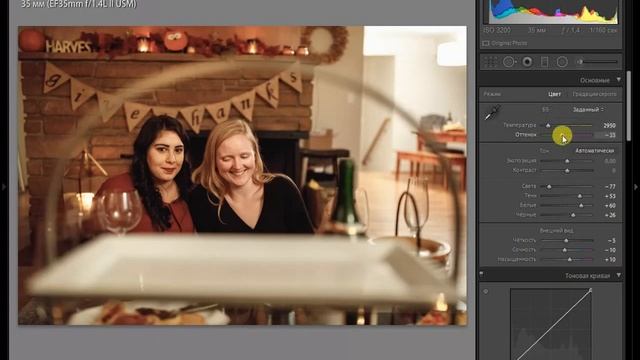
Task: Click the Экспозиция slider handle
Action: pyautogui.click(x=567, y=161)
